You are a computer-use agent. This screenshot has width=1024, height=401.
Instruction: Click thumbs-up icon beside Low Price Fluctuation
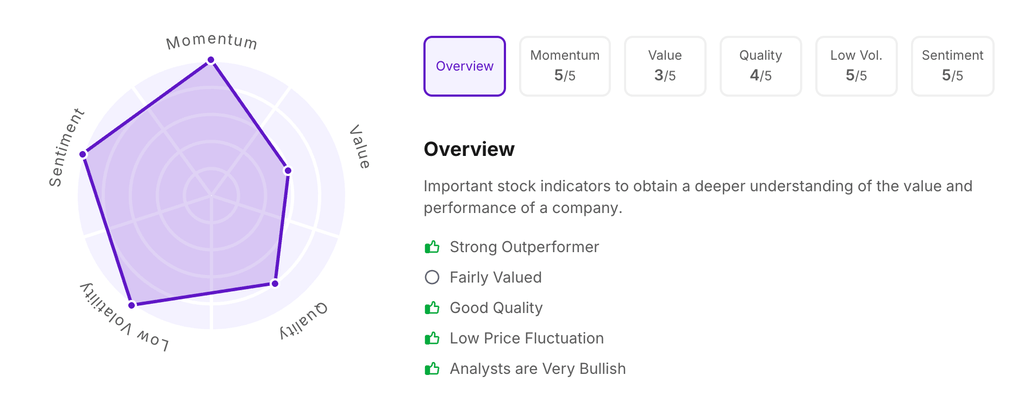pos(432,338)
